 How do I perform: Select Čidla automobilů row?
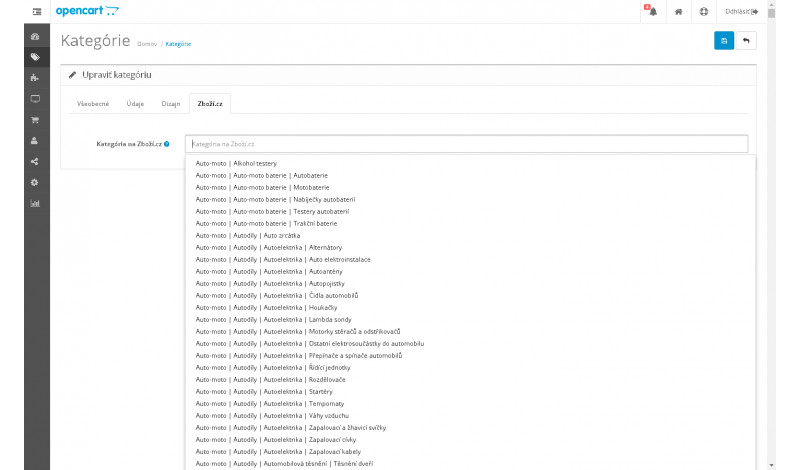(x=470, y=295)
